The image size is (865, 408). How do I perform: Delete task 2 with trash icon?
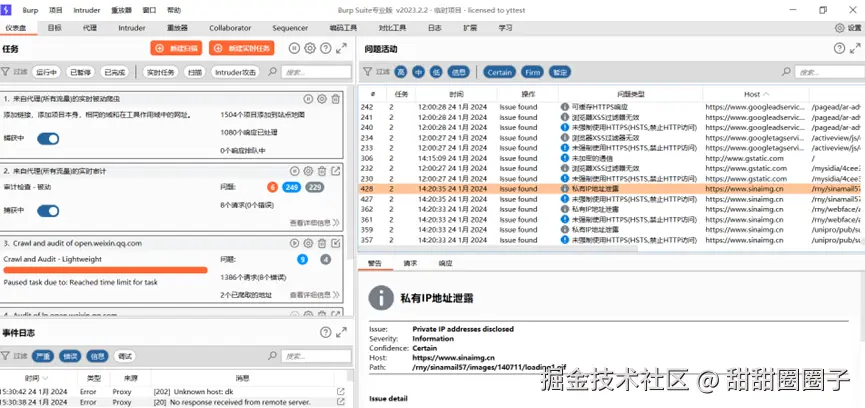tap(322, 171)
